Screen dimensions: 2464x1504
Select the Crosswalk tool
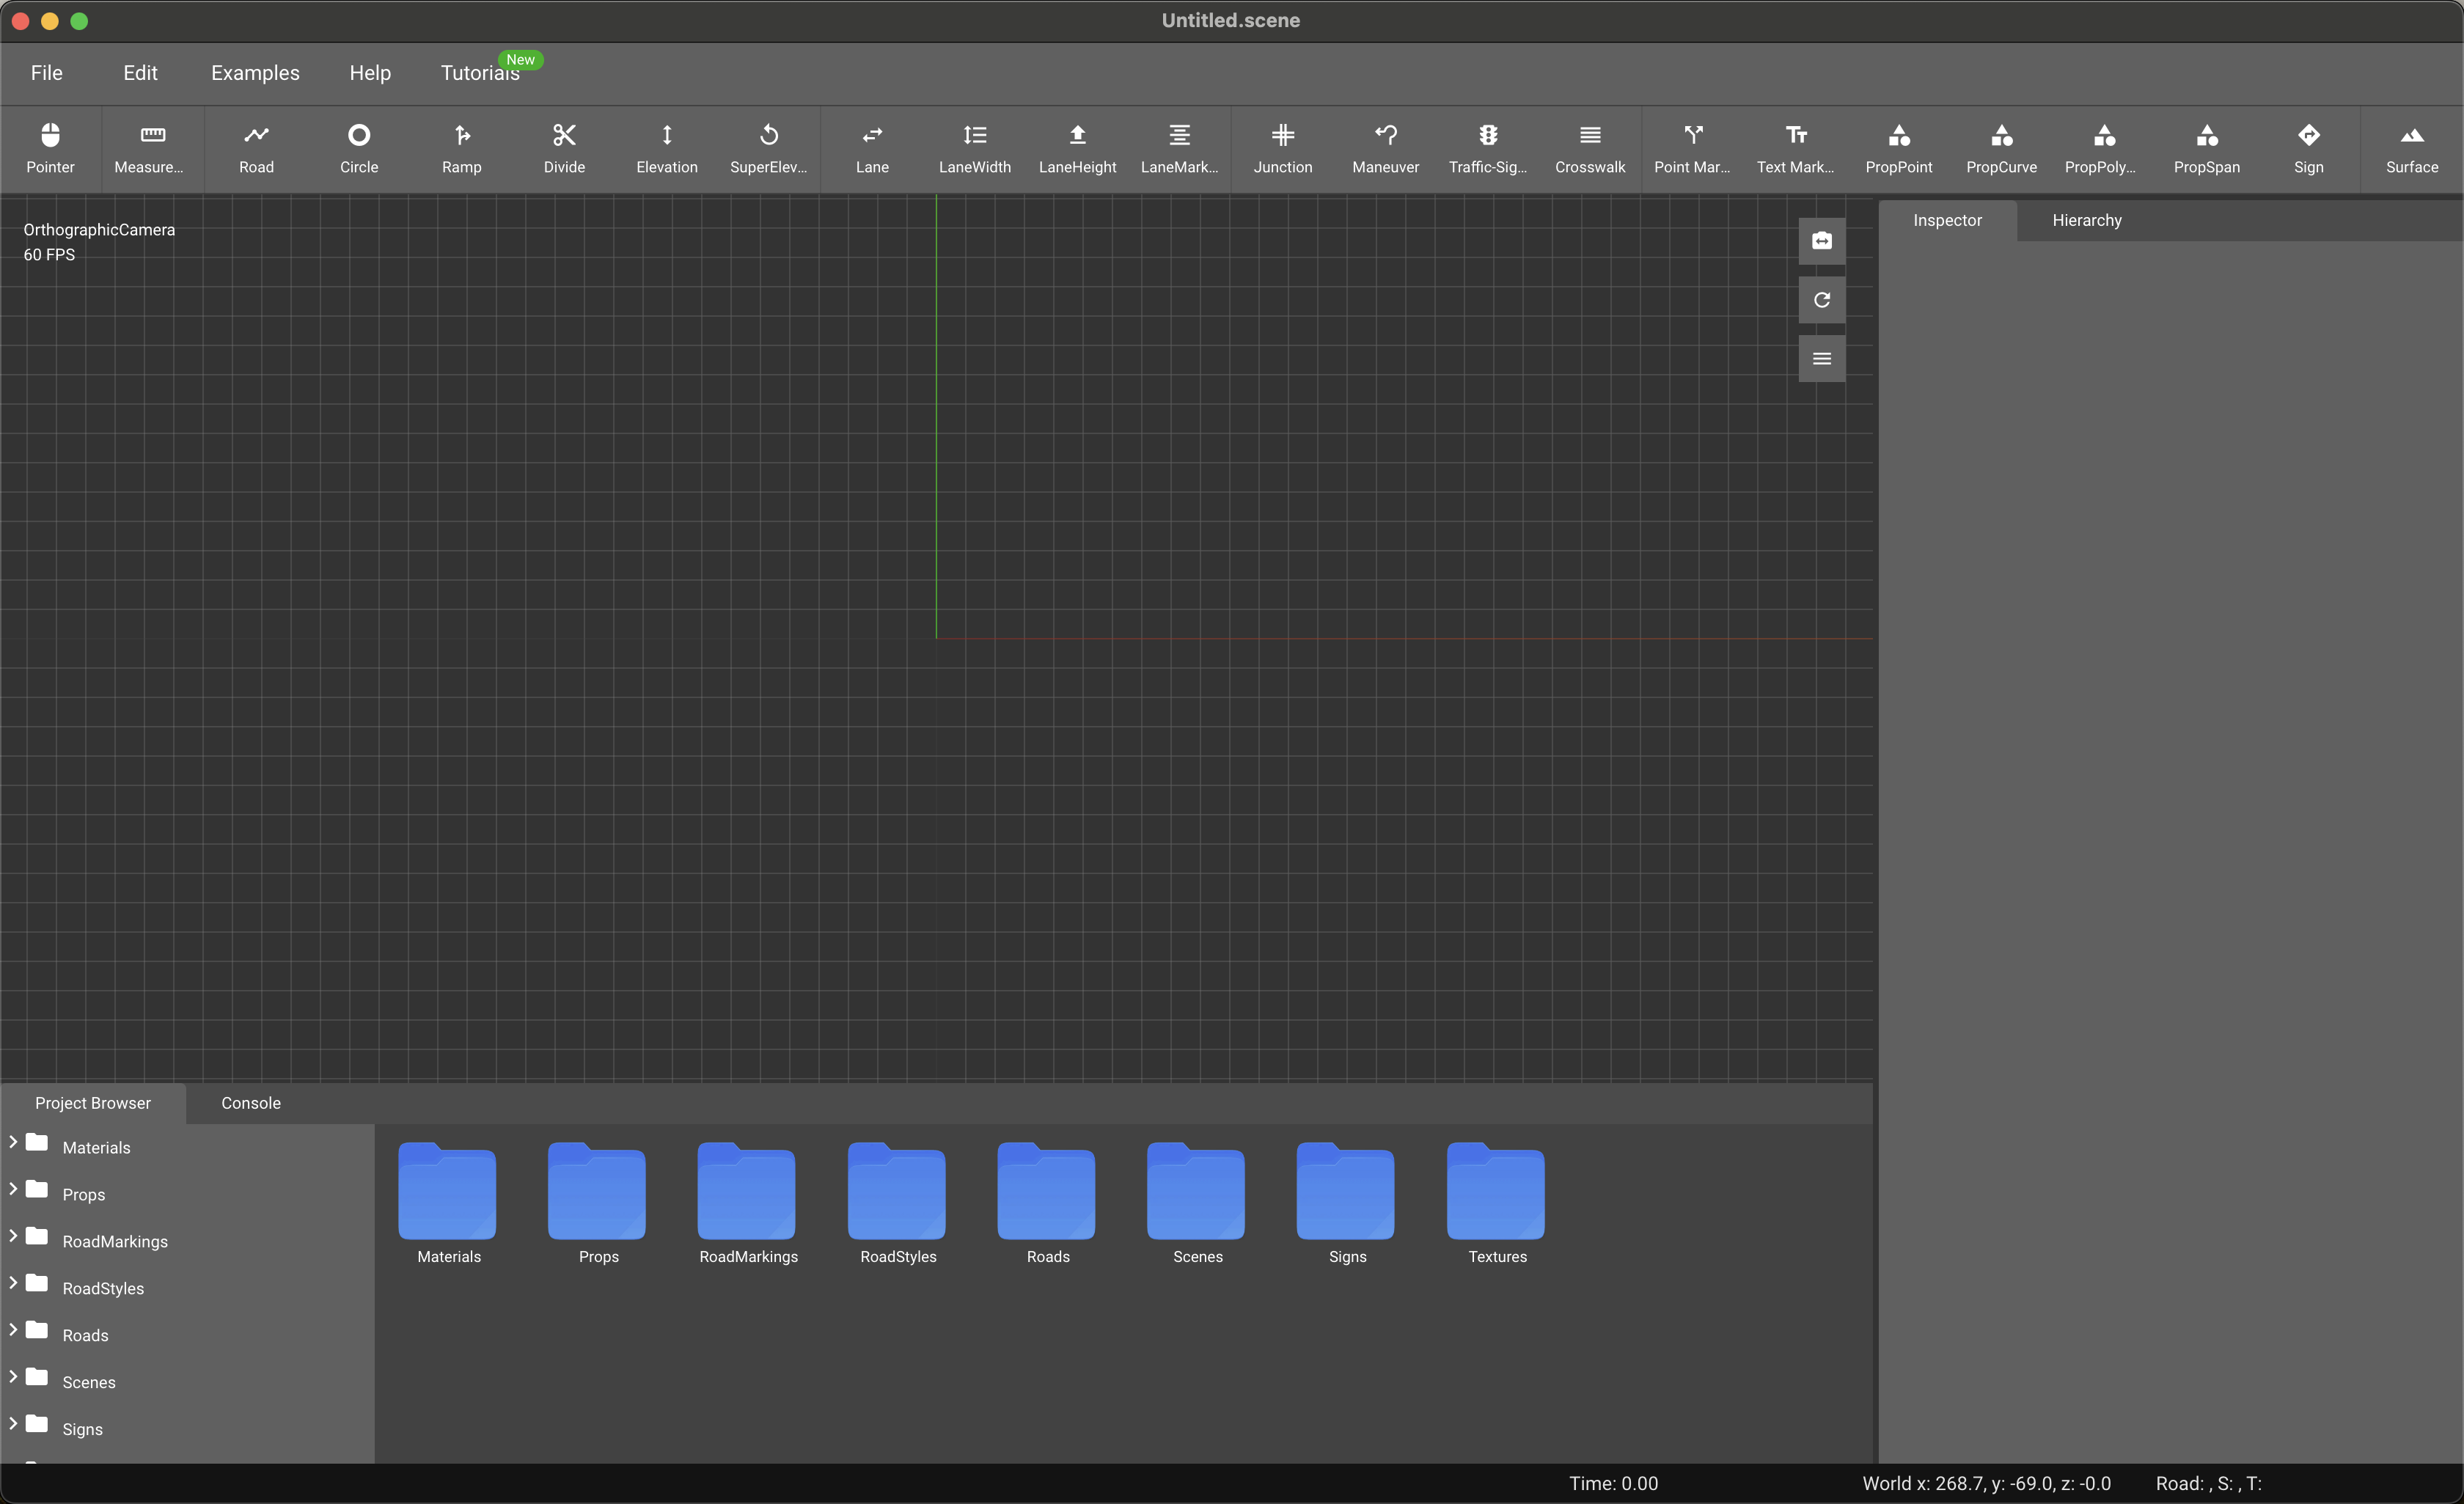(x=1590, y=149)
